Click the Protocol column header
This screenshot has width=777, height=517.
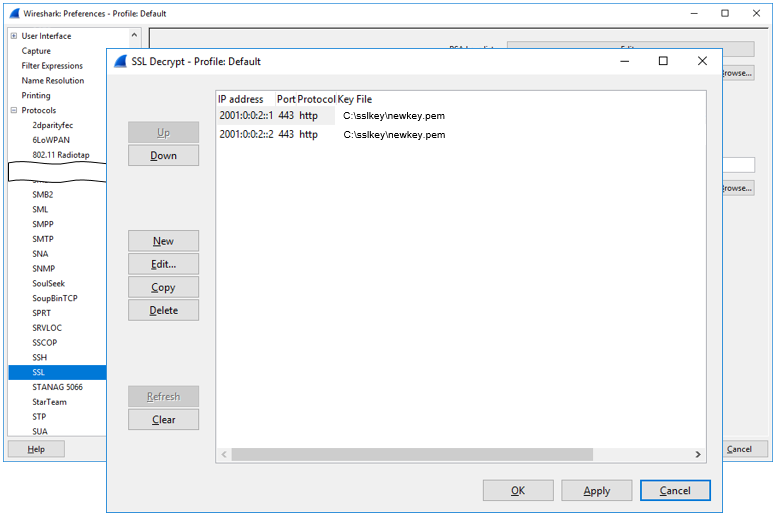coord(316,99)
